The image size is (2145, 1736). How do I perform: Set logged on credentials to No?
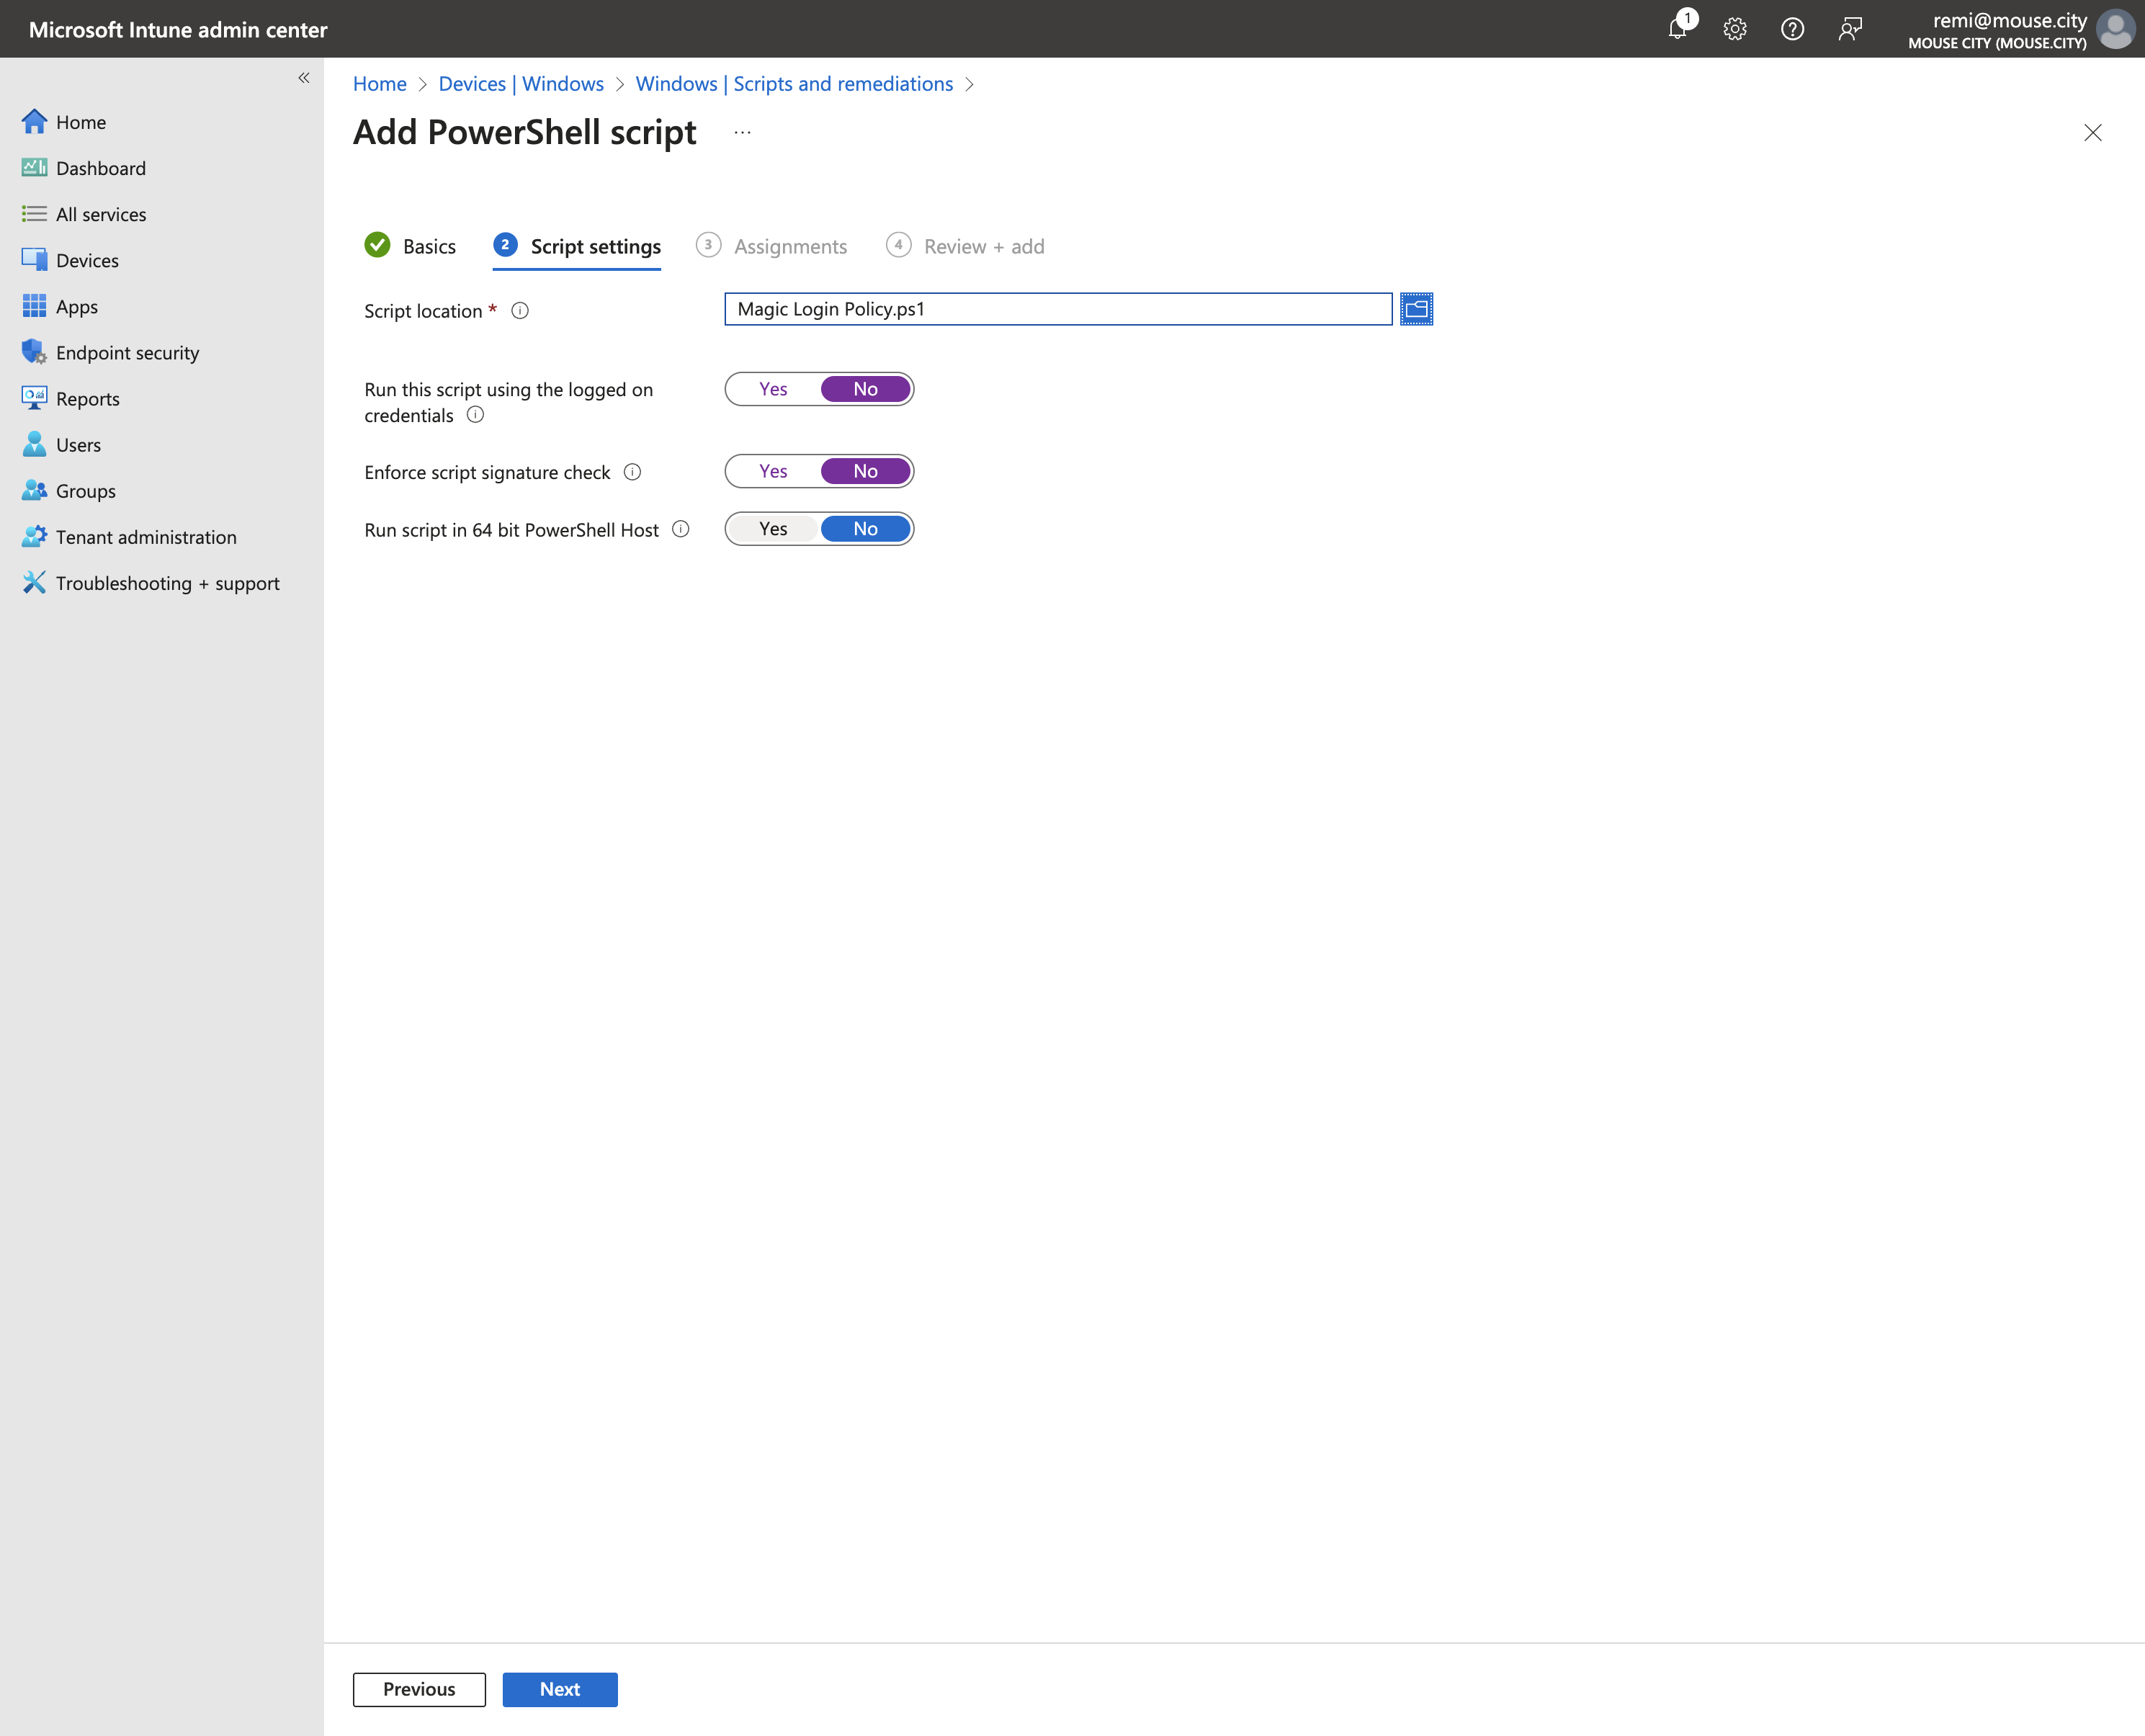coord(866,389)
